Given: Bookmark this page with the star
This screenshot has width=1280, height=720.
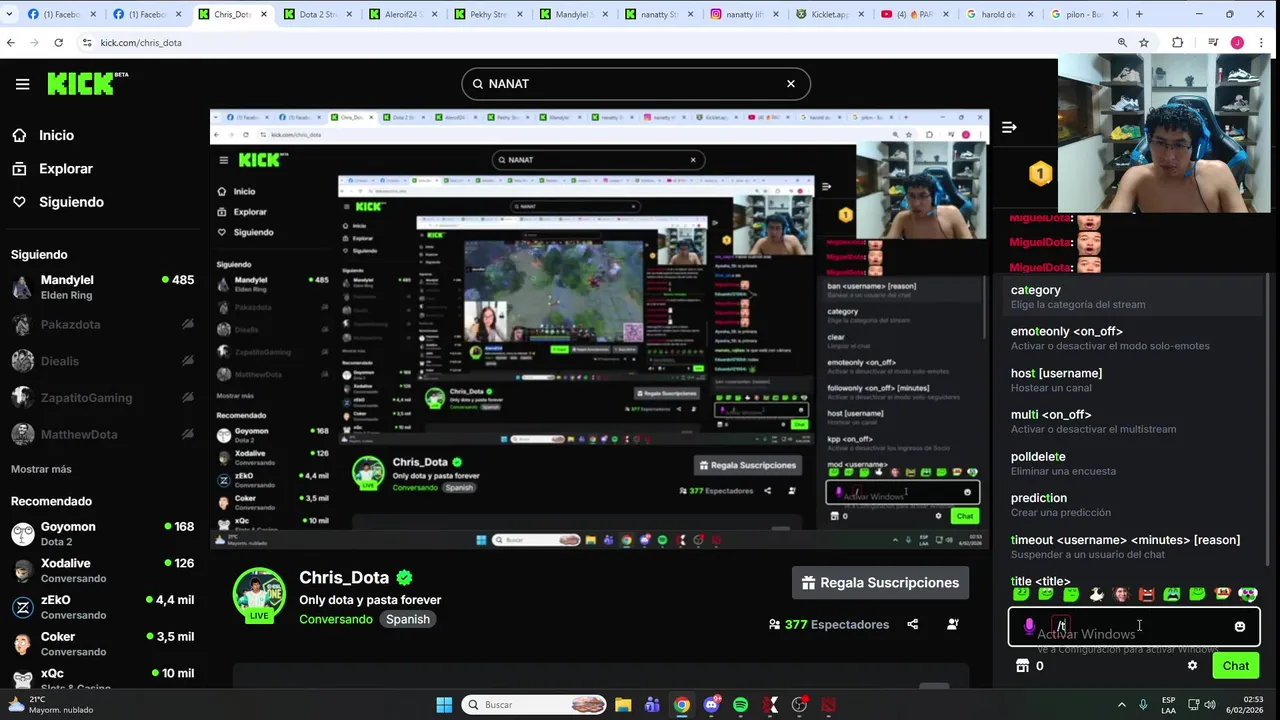Looking at the screenshot, I should (1144, 43).
